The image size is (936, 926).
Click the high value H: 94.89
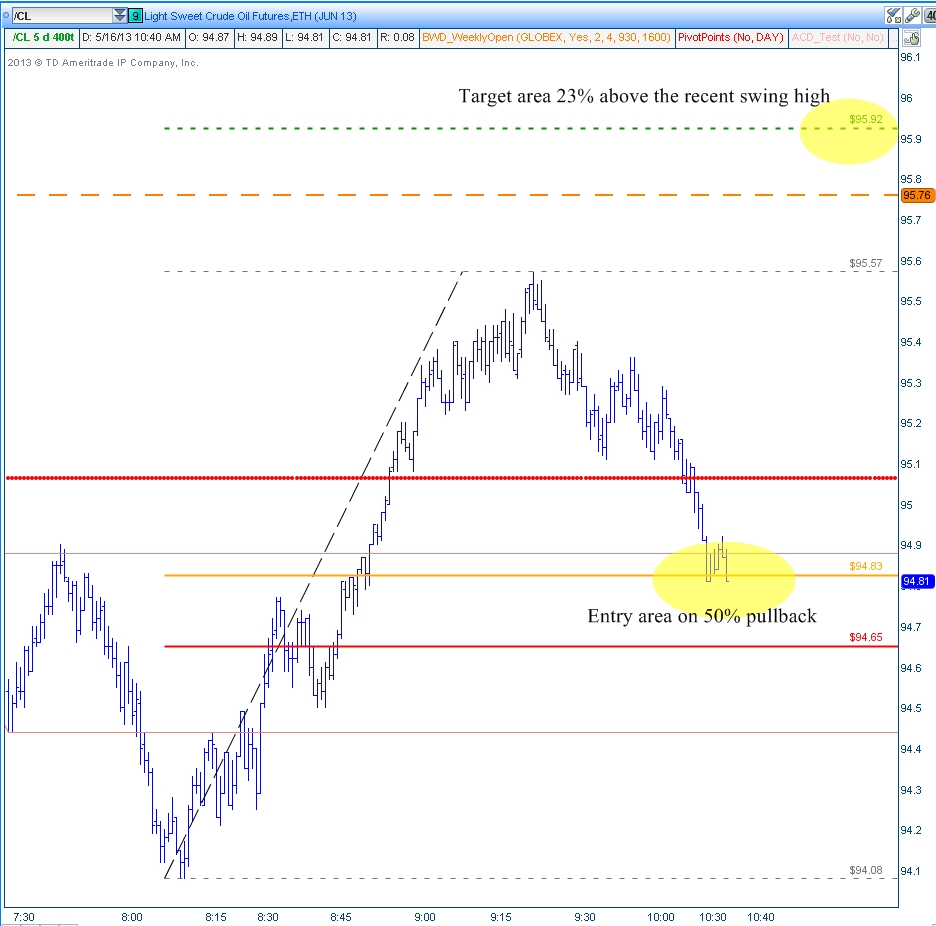pos(257,38)
